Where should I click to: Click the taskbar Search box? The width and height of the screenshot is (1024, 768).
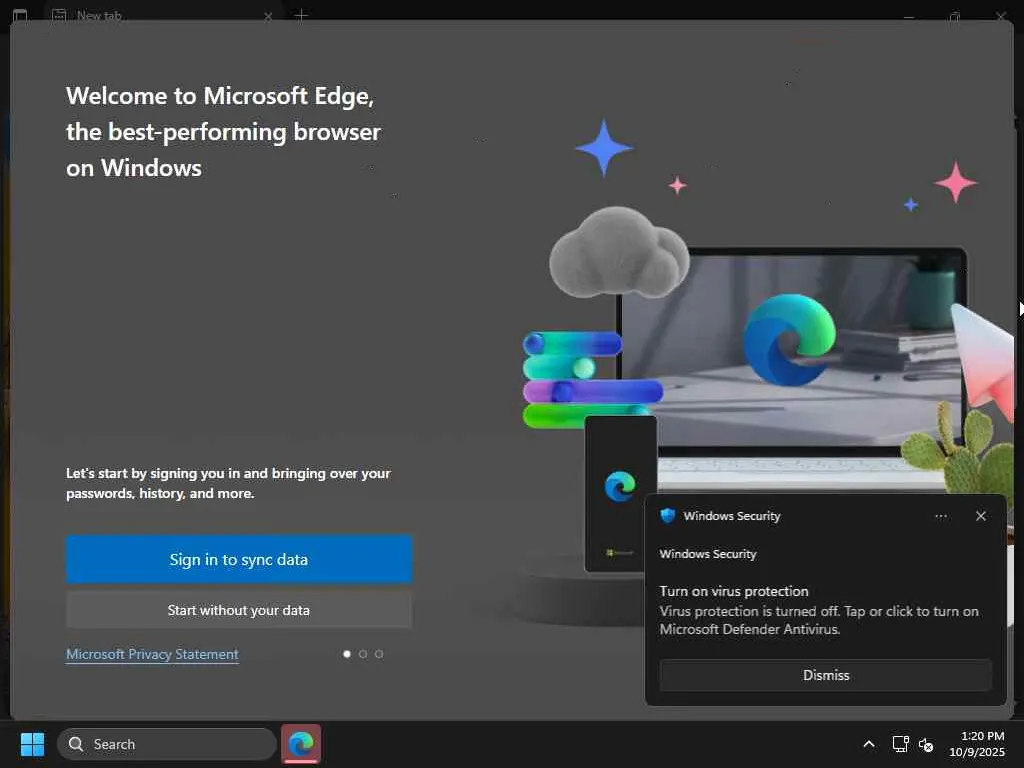[x=167, y=744]
